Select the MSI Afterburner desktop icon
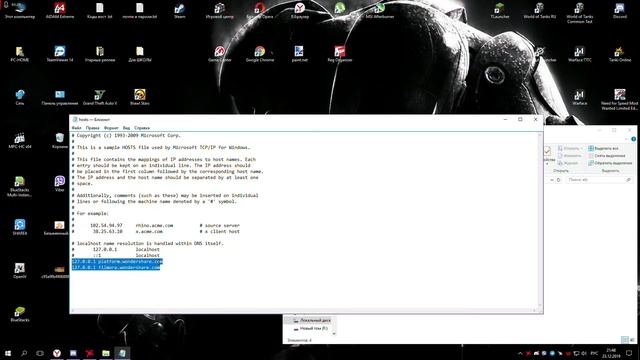Screen dimensions: 640x360 380,11
